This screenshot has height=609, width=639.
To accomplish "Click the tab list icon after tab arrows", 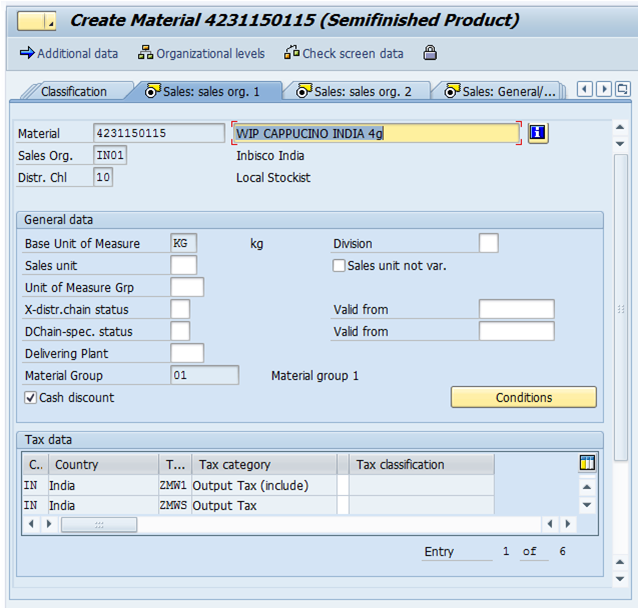I will click(622, 90).
